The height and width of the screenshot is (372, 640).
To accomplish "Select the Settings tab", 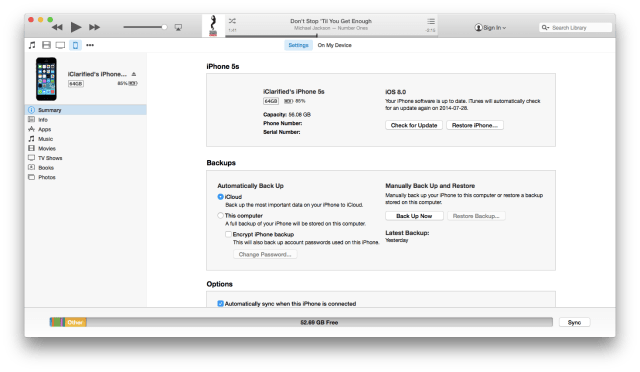I will point(298,45).
